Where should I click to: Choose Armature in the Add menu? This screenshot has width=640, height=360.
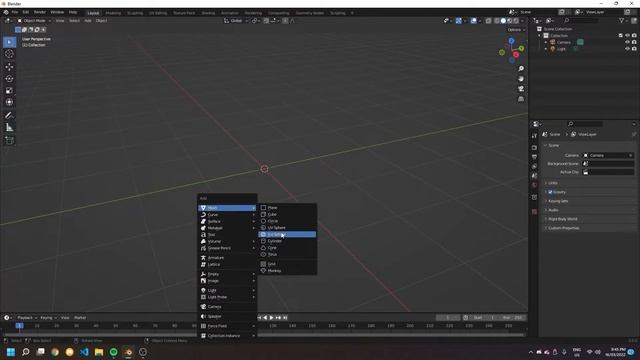pos(227,258)
